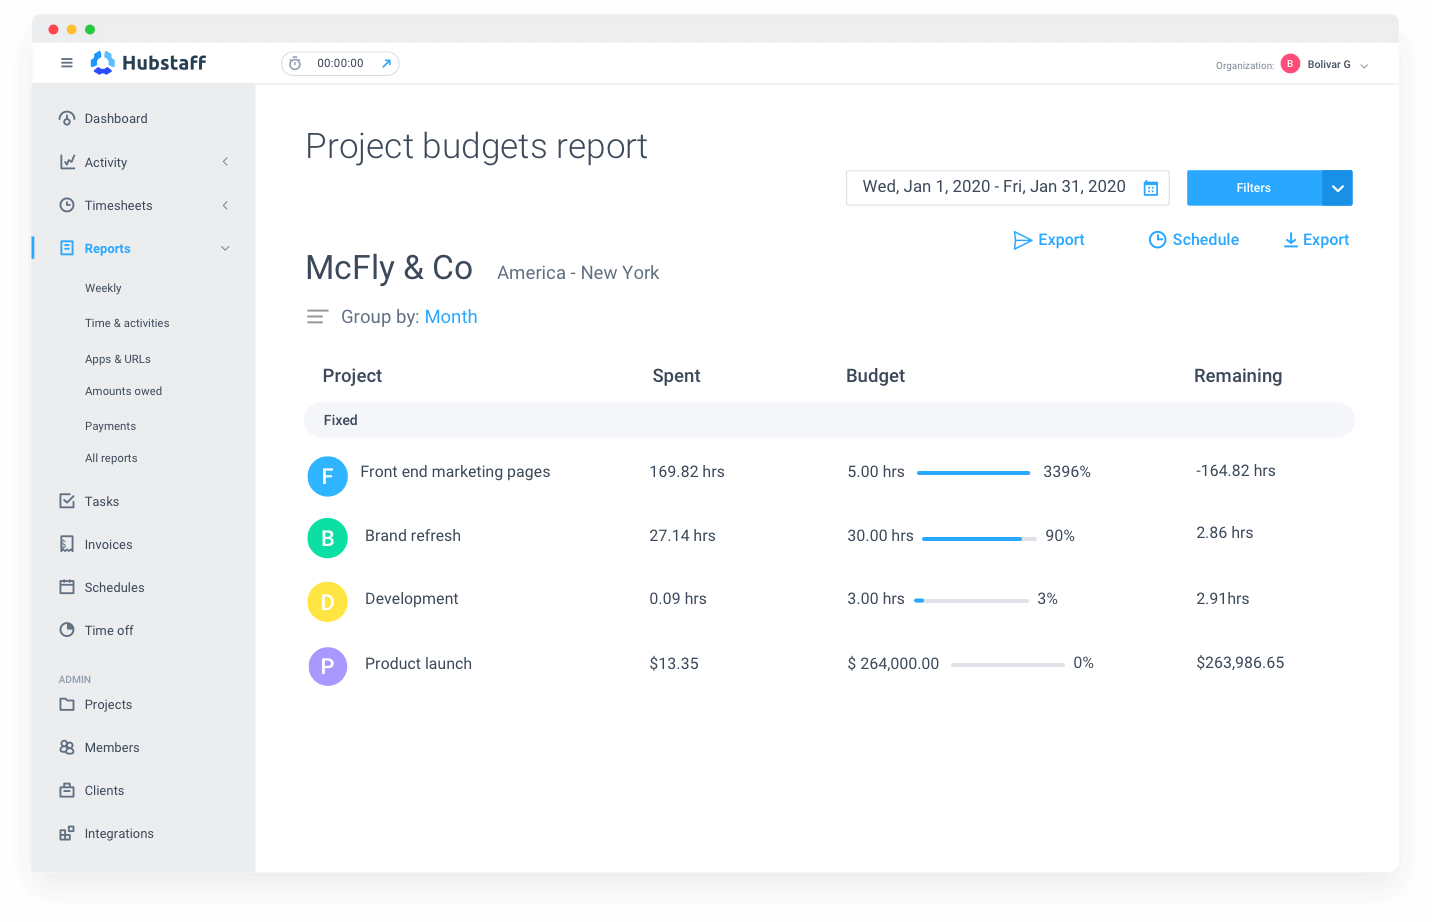The width and height of the screenshot is (1432, 922).
Task: Collapse the Reports submenu chevron
Action: pyautogui.click(x=225, y=248)
